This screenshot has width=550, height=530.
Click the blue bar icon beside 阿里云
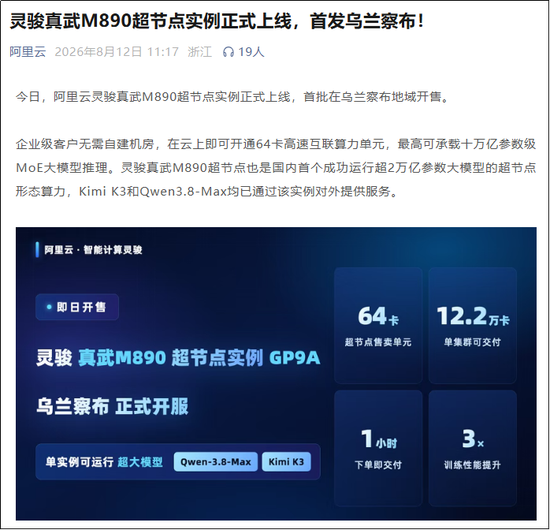(37, 250)
